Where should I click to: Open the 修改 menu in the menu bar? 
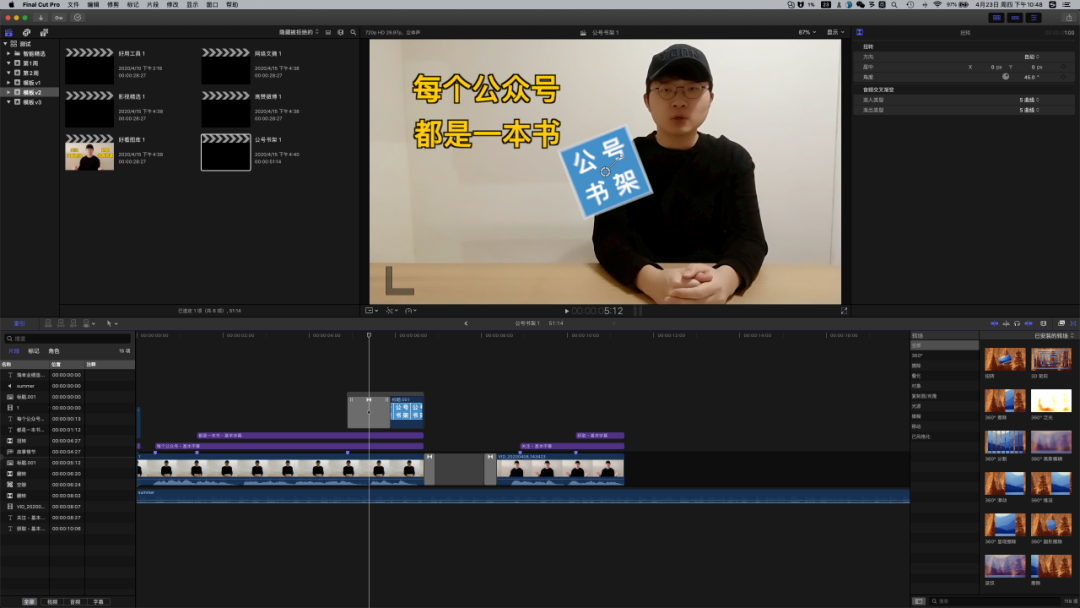[x=172, y=4]
